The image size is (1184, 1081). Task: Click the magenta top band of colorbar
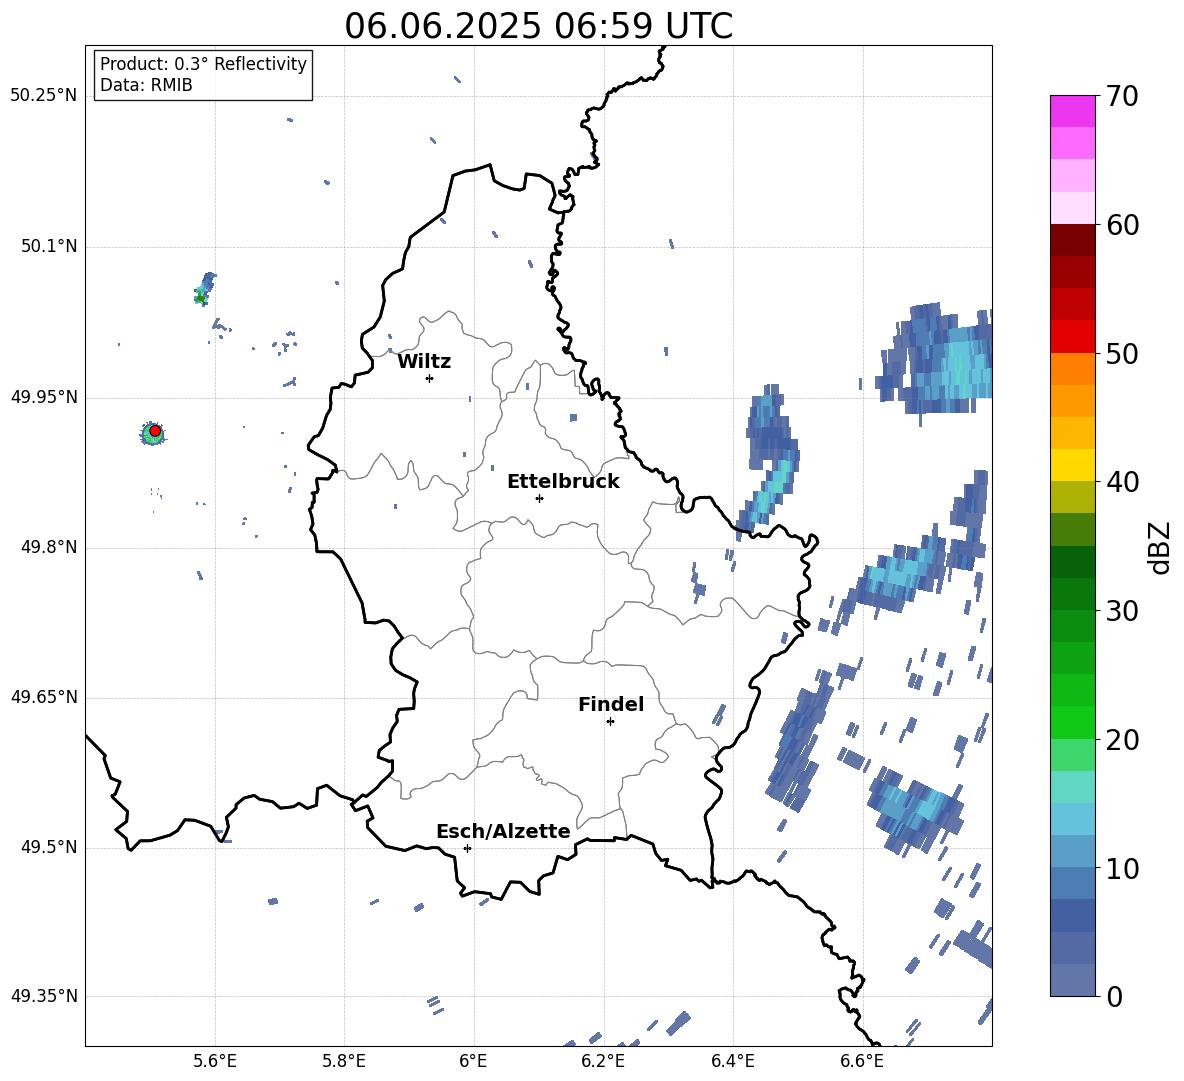pyautogui.click(x=1072, y=112)
